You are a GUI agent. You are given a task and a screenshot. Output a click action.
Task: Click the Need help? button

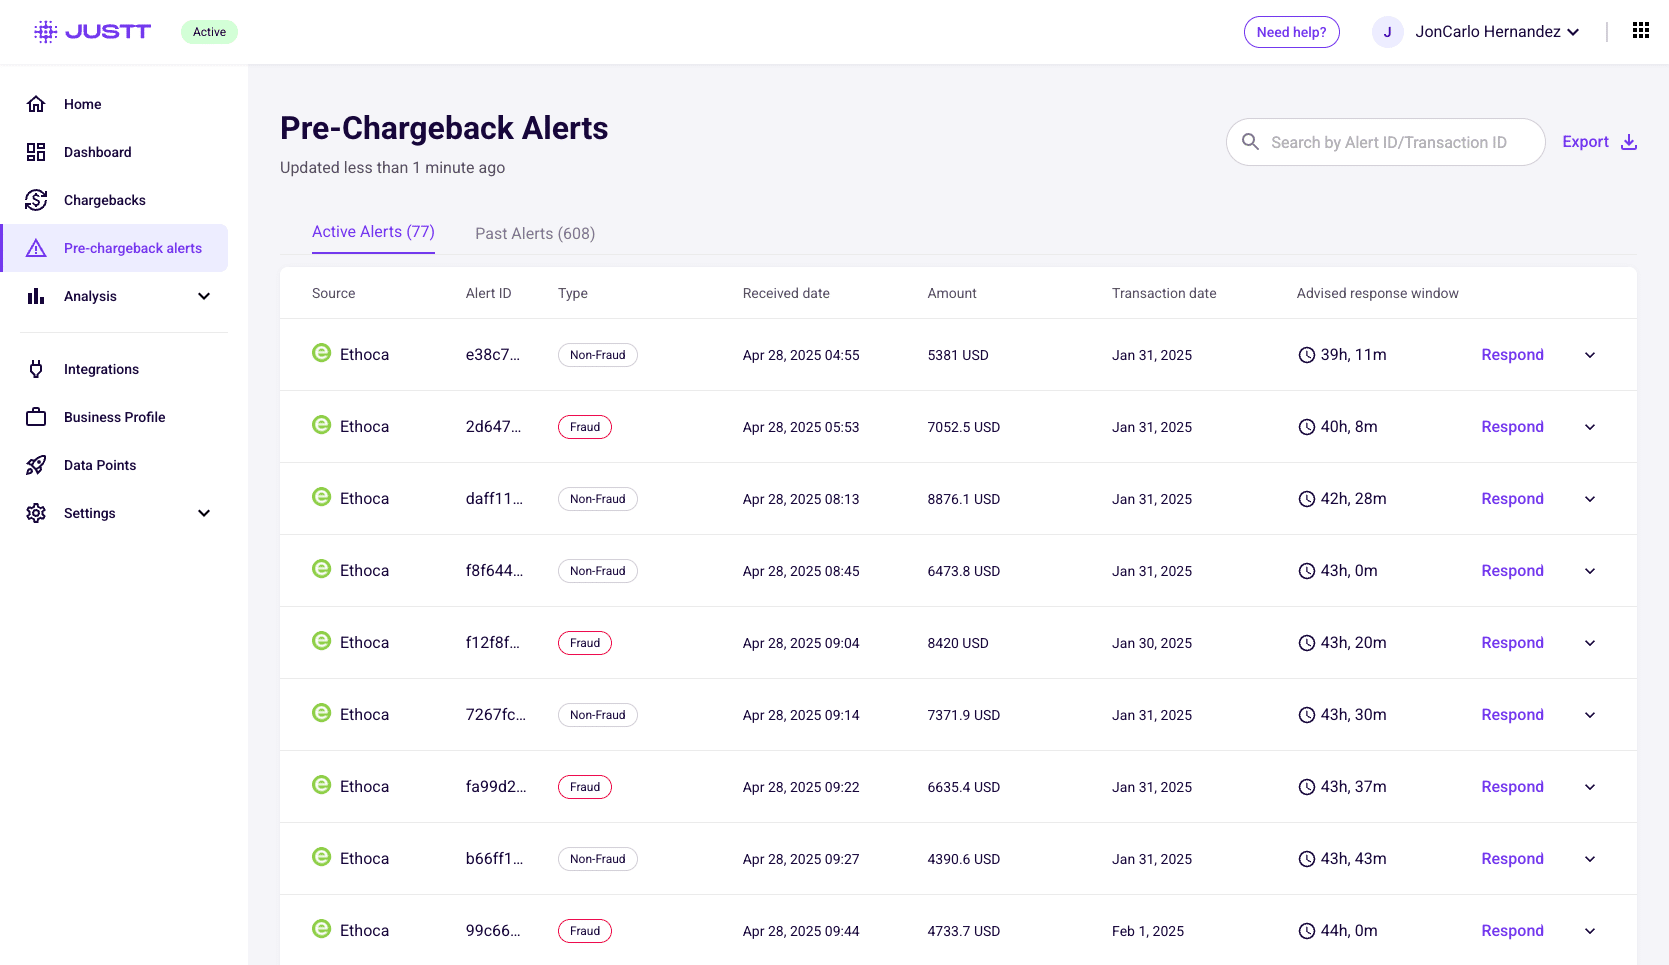1291,32
